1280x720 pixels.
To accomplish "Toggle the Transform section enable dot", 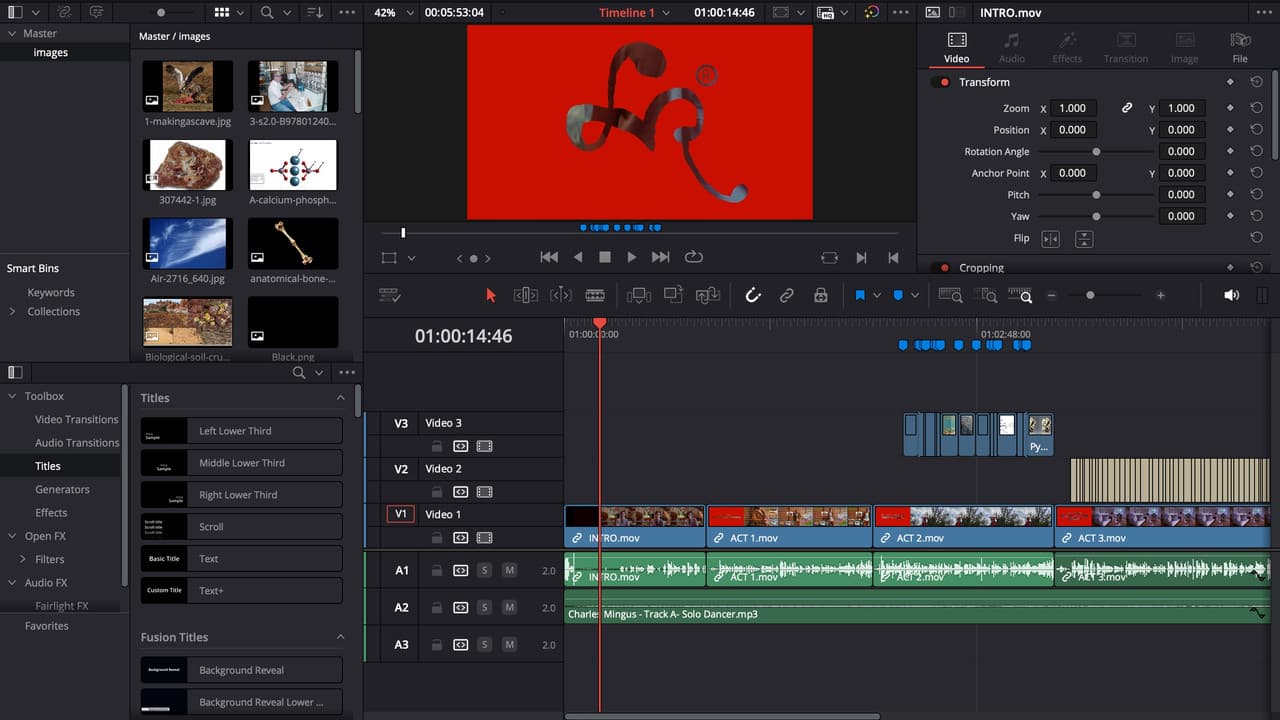I will click(943, 82).
